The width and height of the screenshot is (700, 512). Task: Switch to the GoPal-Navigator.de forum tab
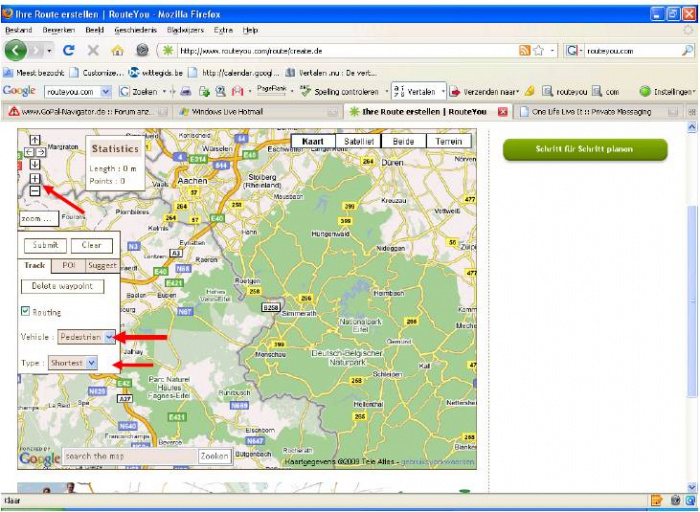(x=87, y=112)
